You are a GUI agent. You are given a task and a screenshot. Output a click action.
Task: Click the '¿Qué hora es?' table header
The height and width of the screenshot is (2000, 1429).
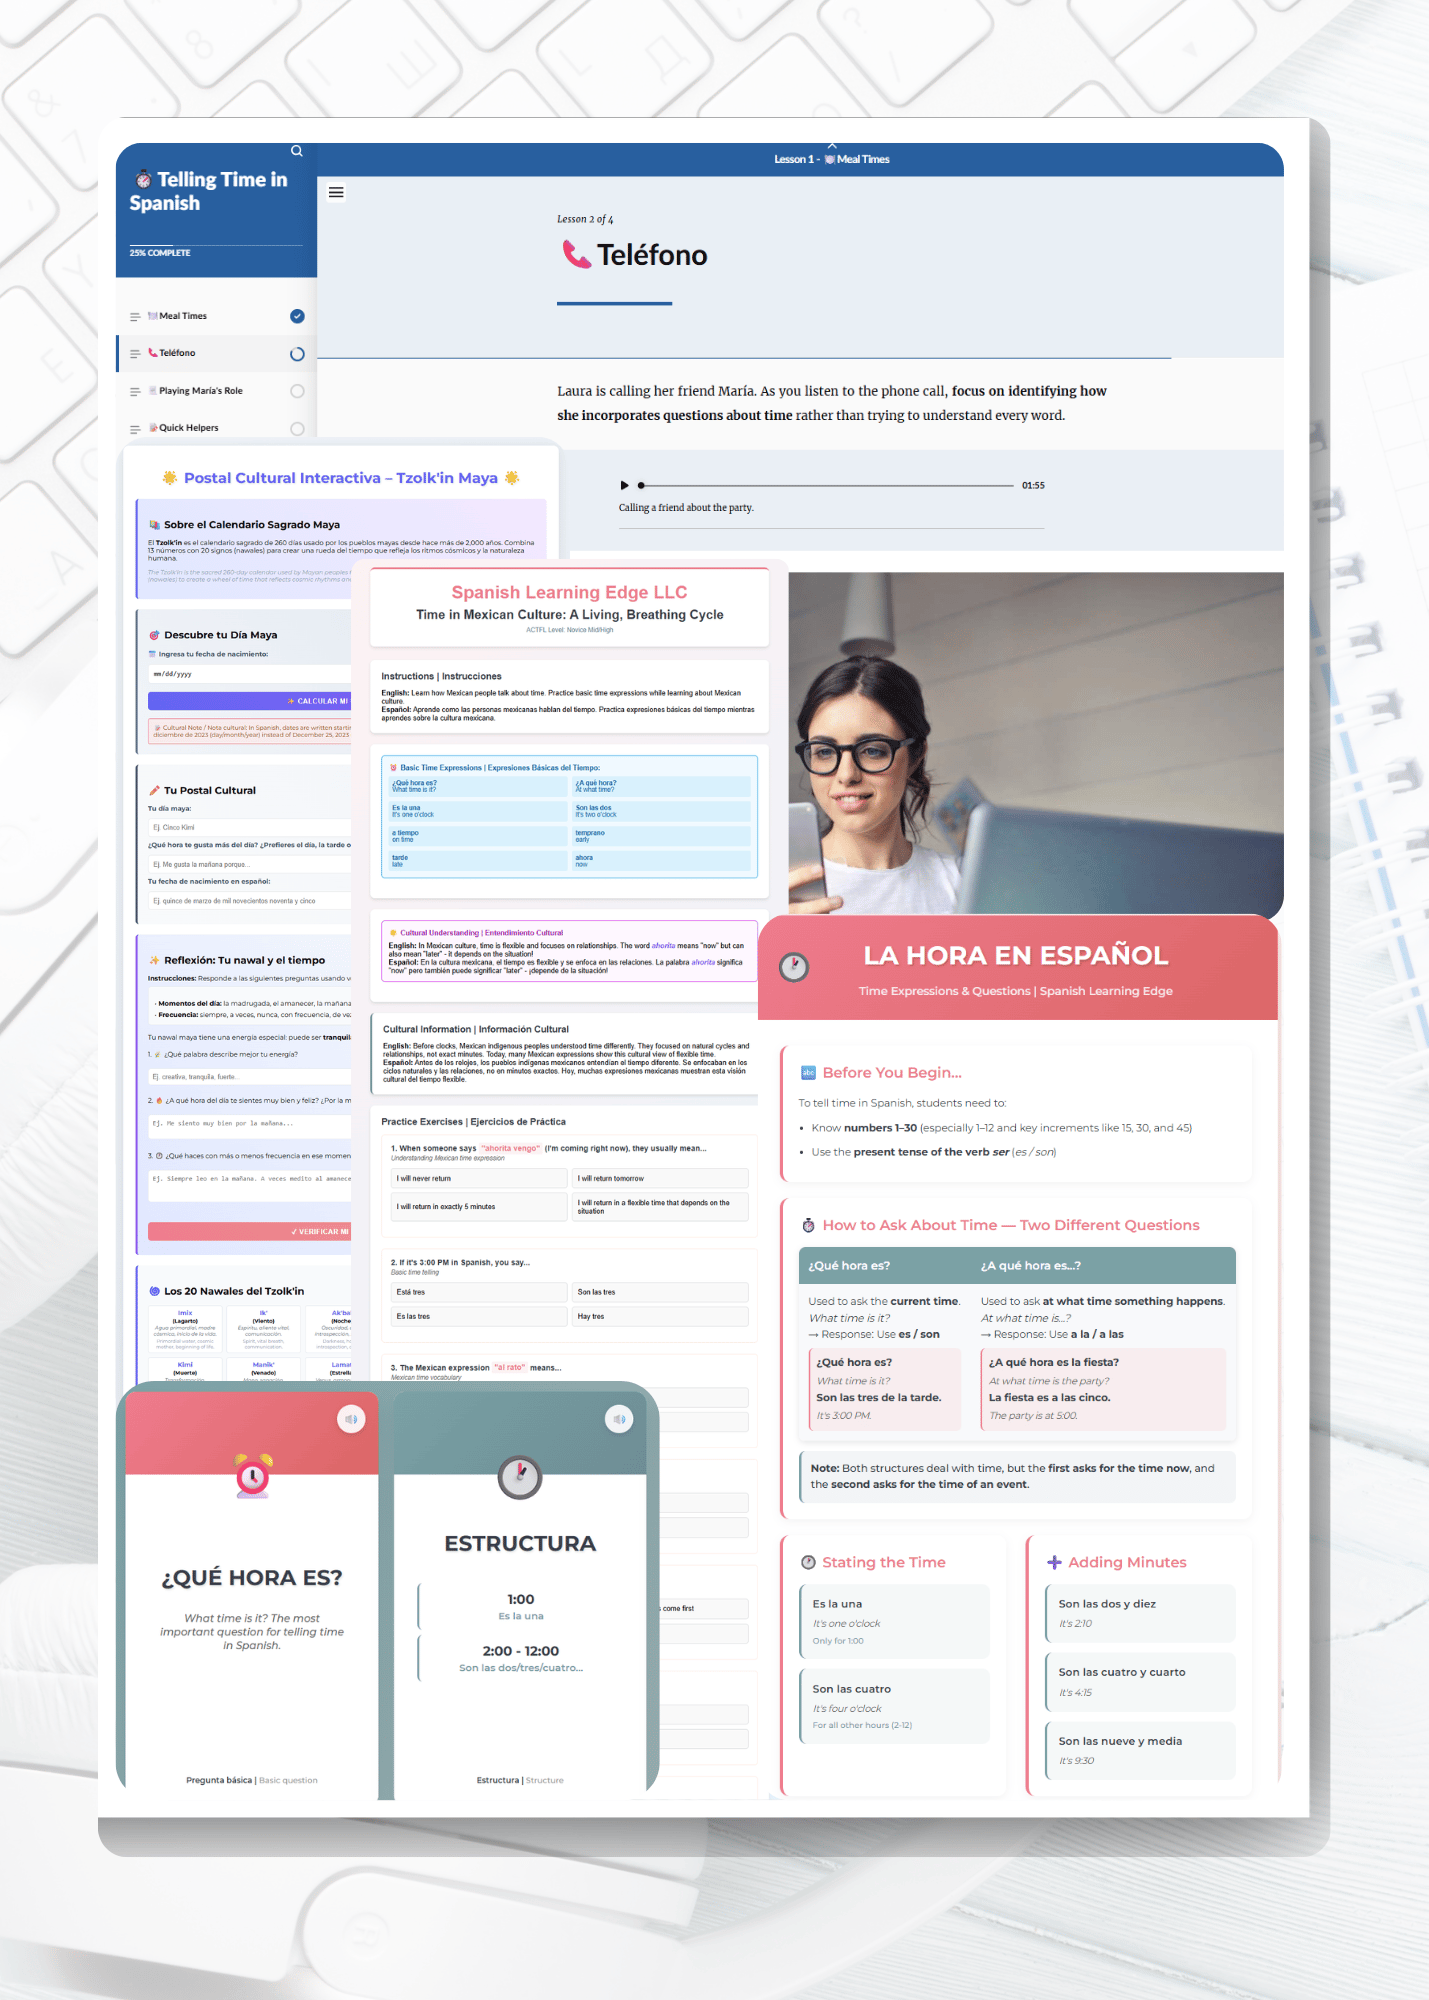coord(849,1266)
